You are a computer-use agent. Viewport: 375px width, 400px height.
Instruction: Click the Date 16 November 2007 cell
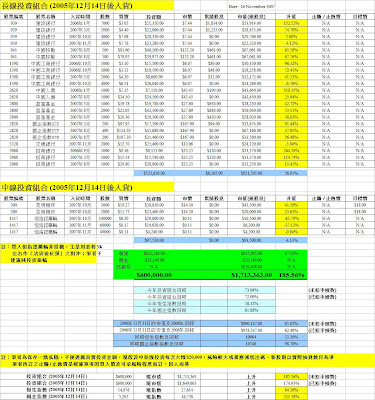252,6
